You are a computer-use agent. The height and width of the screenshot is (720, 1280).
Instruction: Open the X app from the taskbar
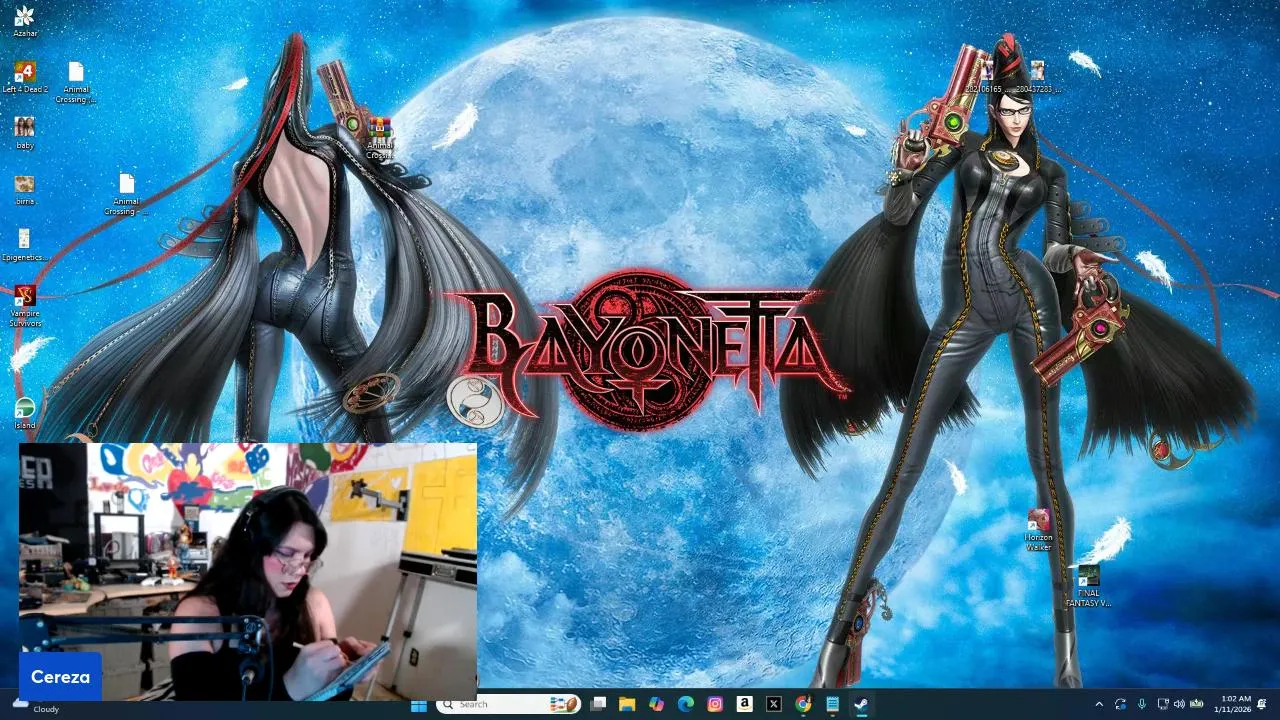pos(773,704)
